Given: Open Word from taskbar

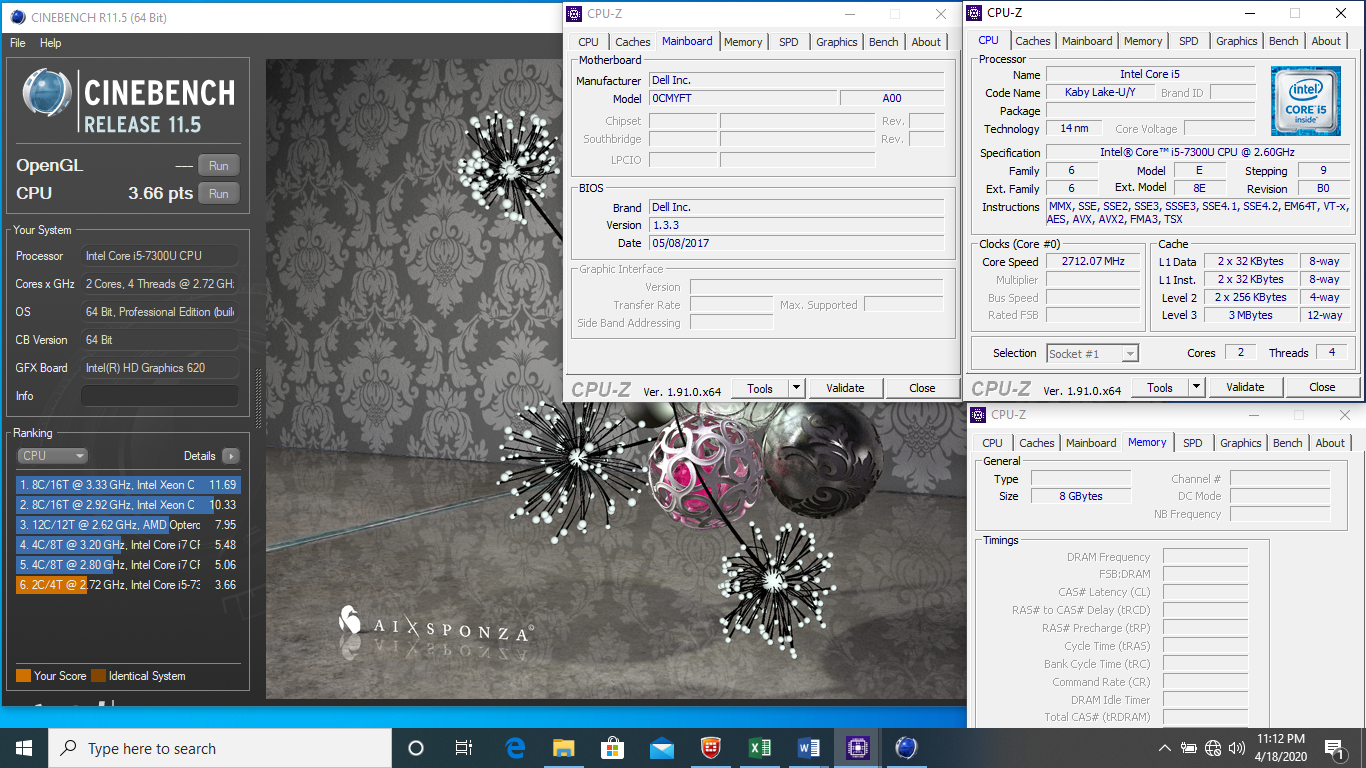Looking at the screenshot, I should click(808, 748).
